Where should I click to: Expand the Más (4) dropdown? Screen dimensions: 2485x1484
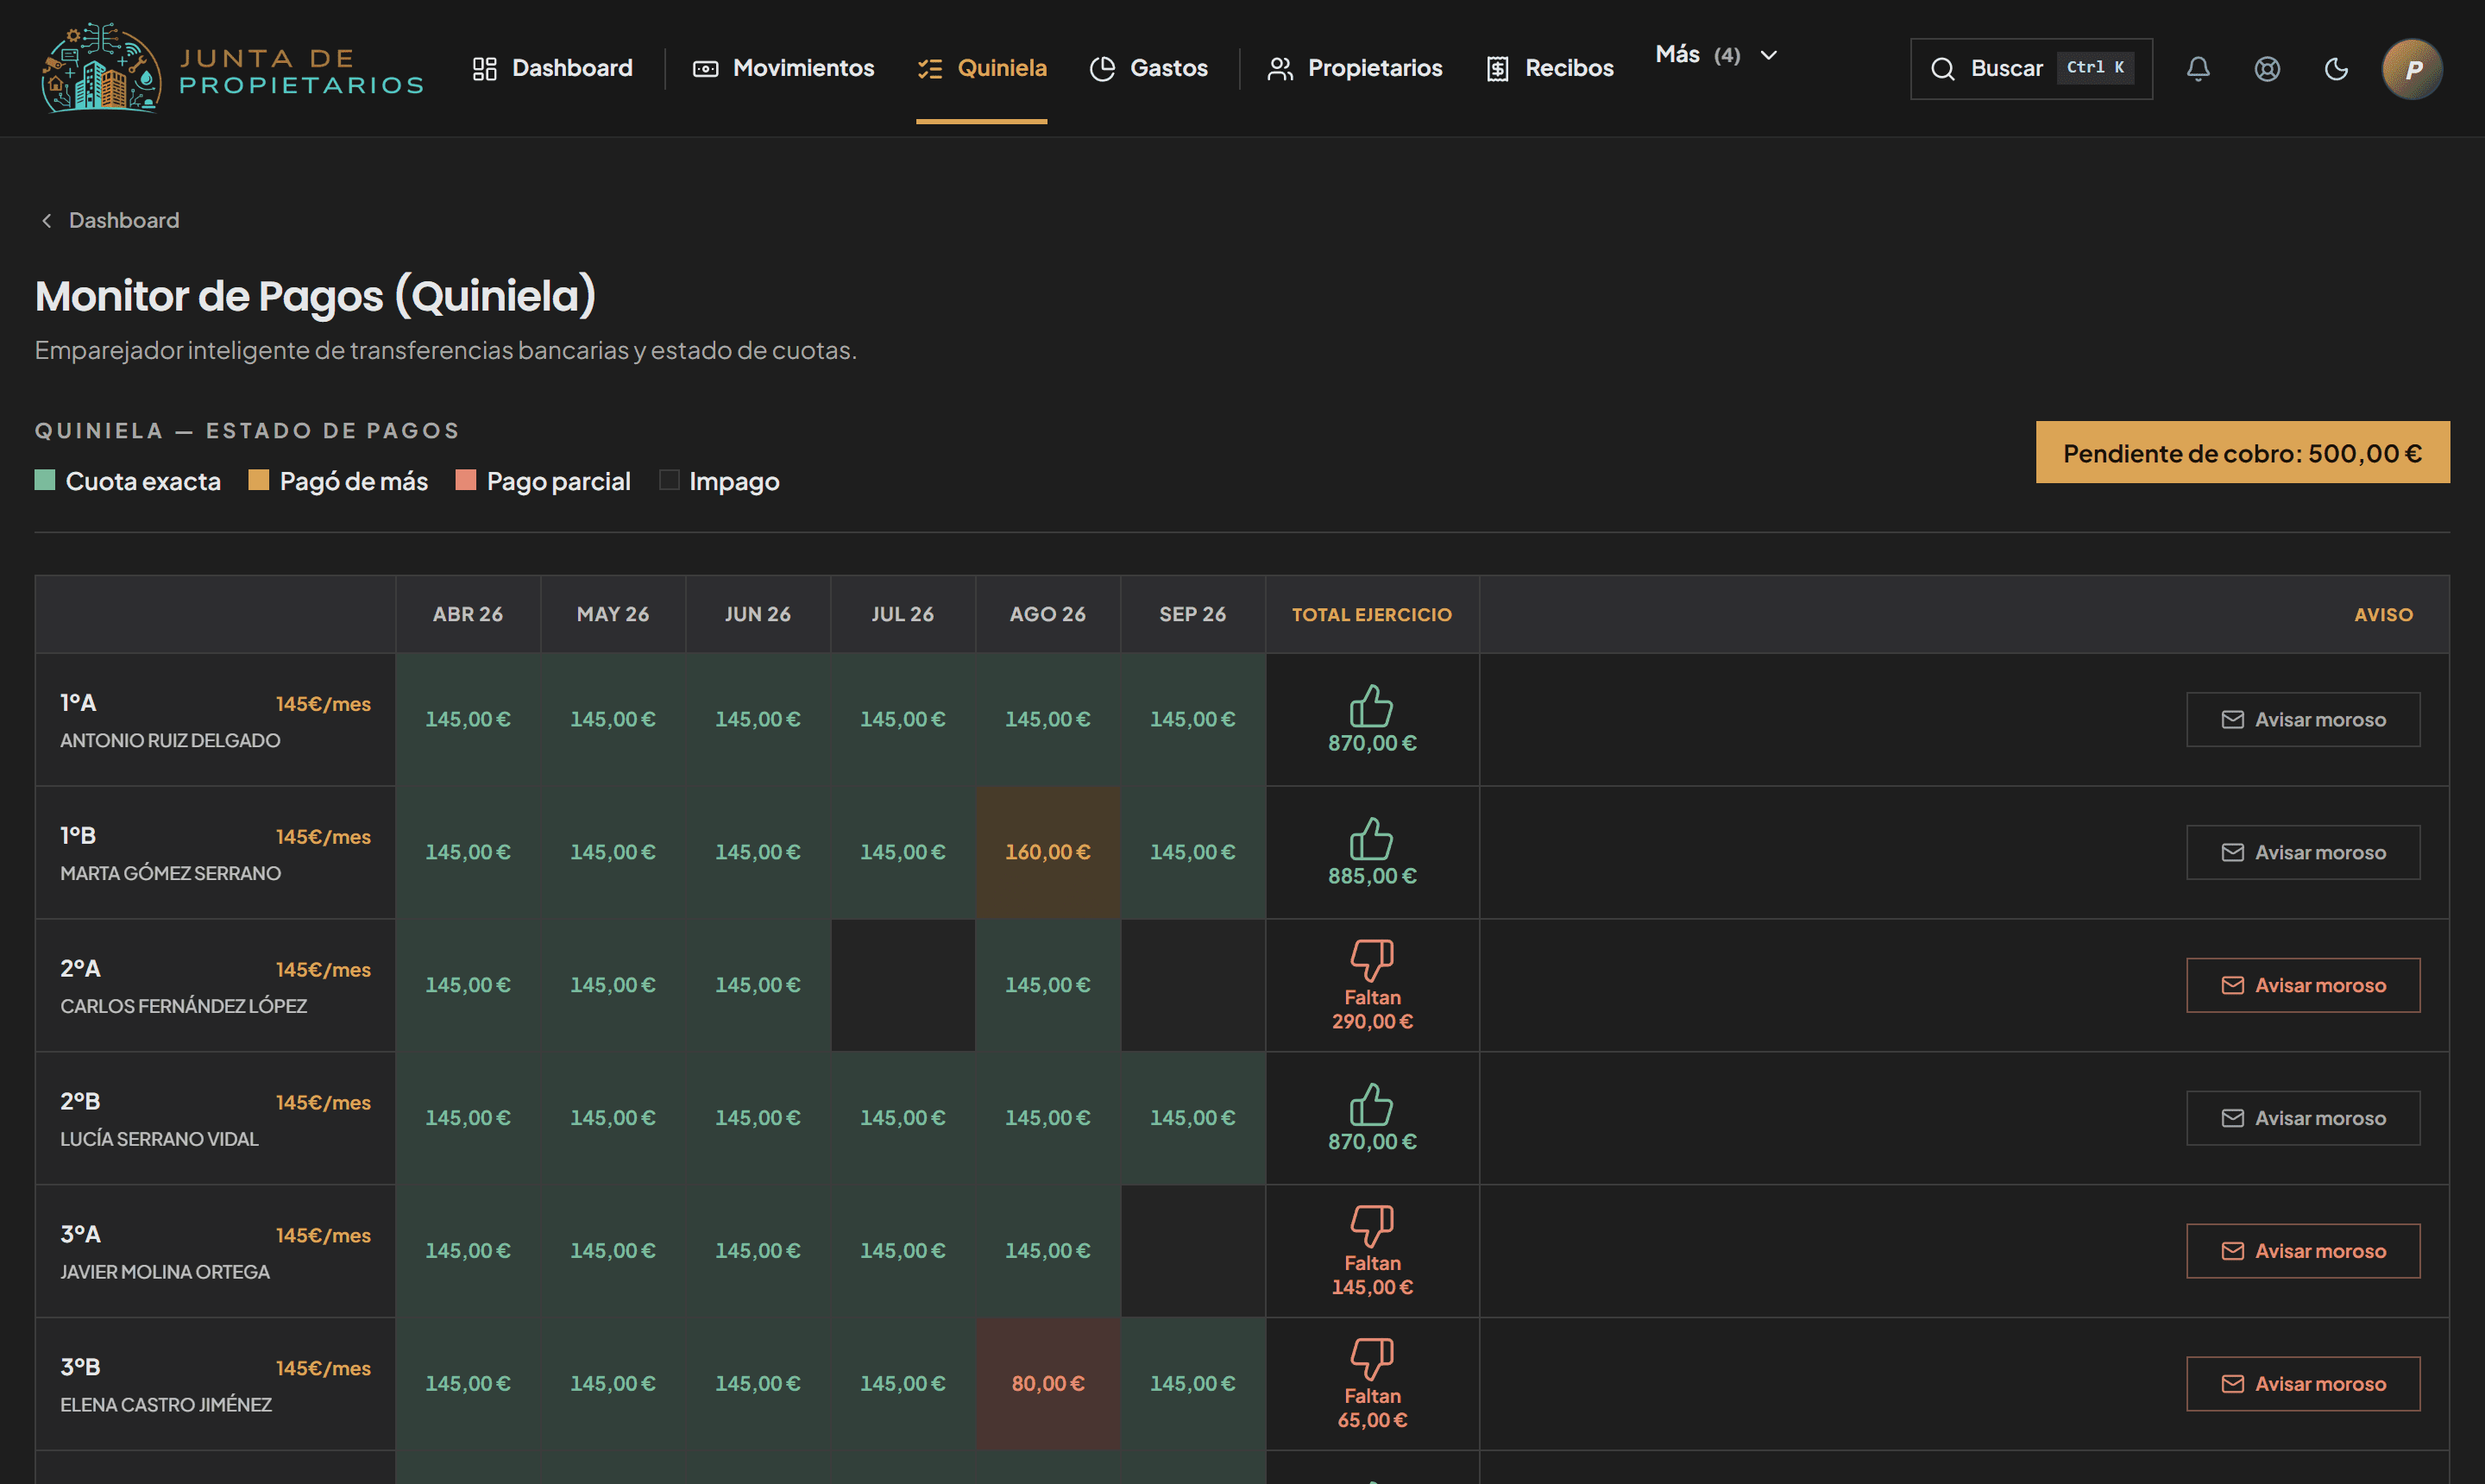point(1716,55)
